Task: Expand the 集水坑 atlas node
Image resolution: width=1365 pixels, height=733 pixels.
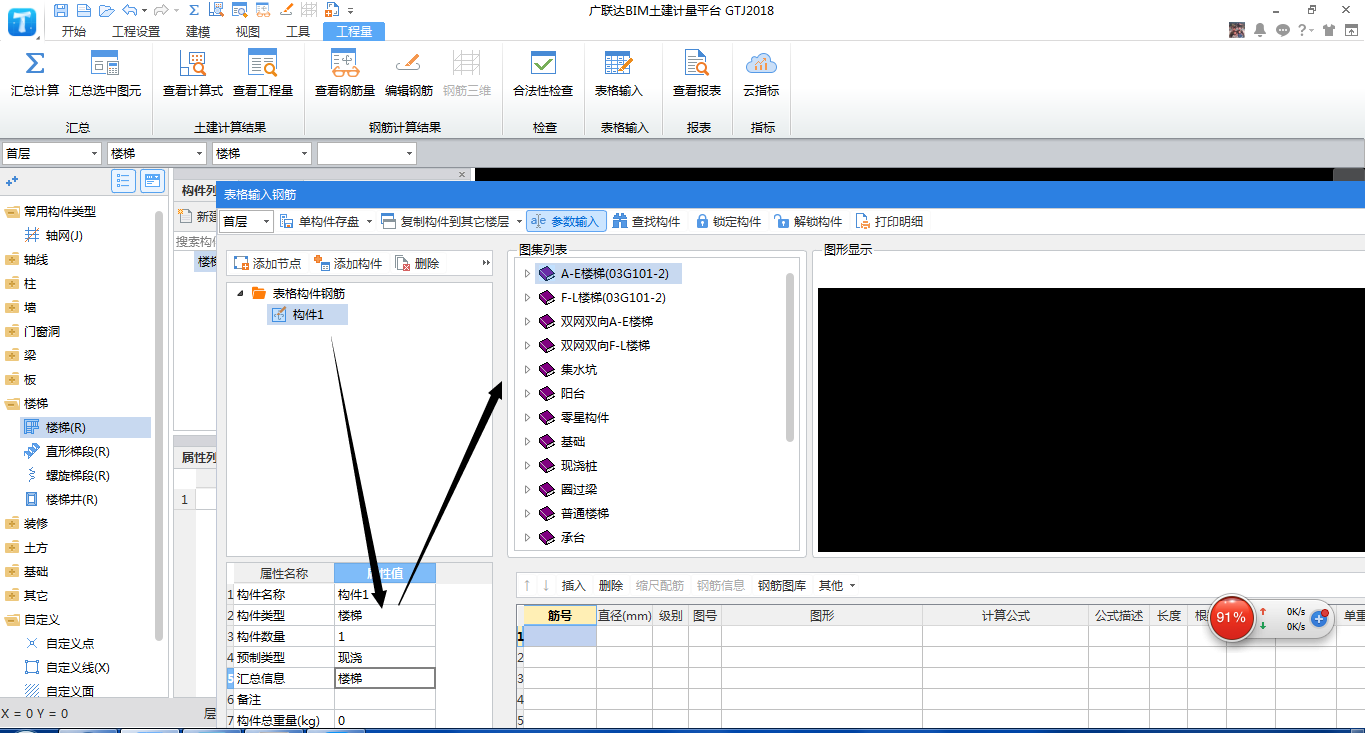Action: [527, 369]
